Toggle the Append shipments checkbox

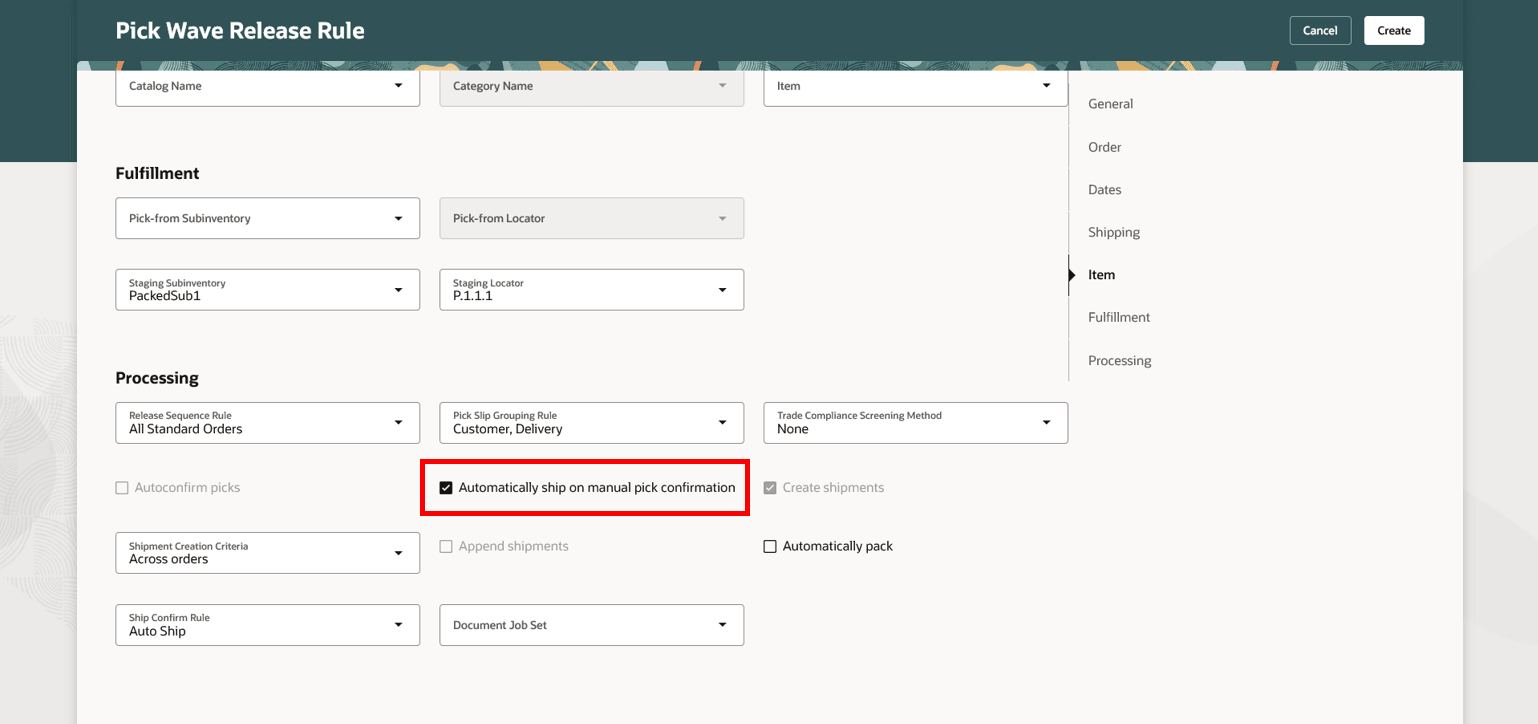tap(446, 546)
